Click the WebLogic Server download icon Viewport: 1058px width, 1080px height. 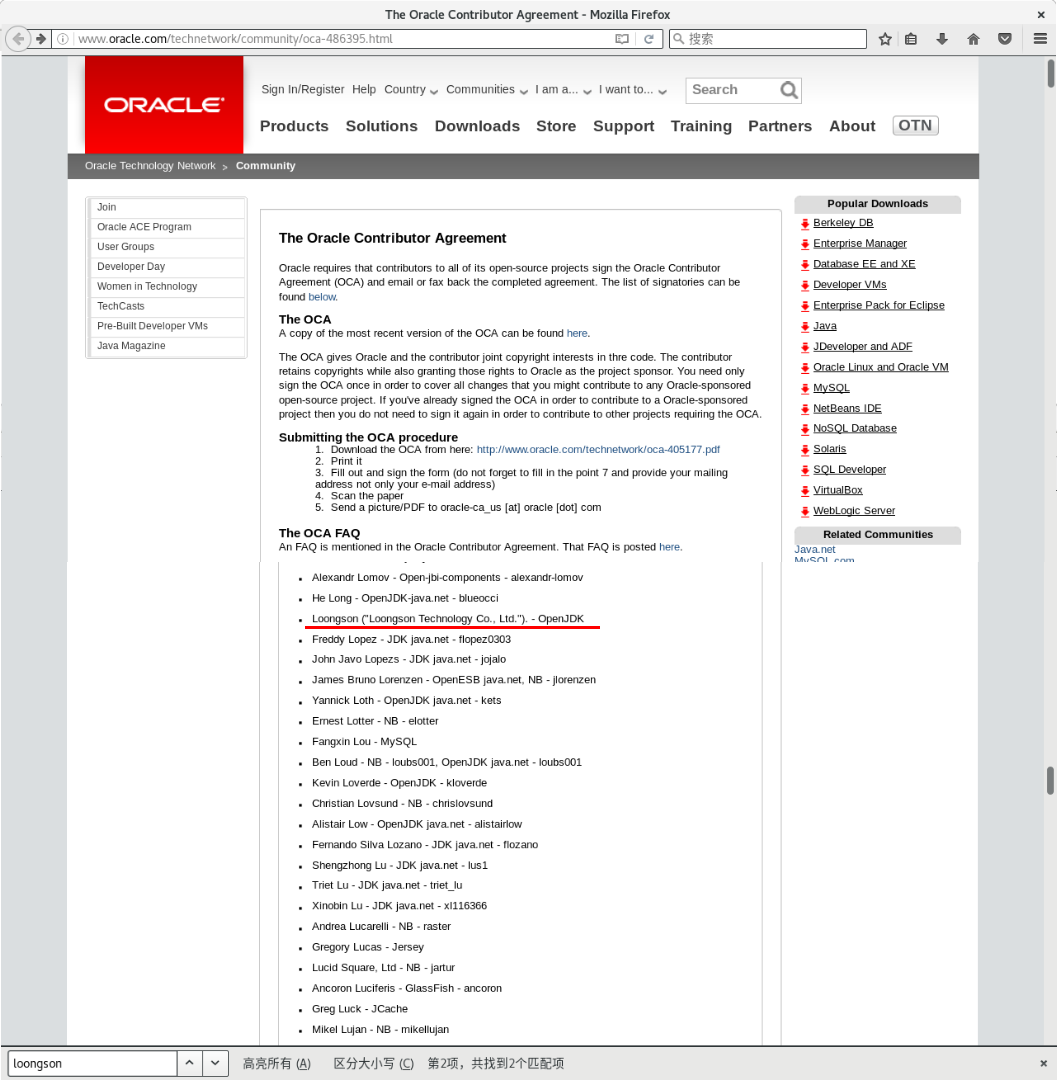(x=805, y=511)
